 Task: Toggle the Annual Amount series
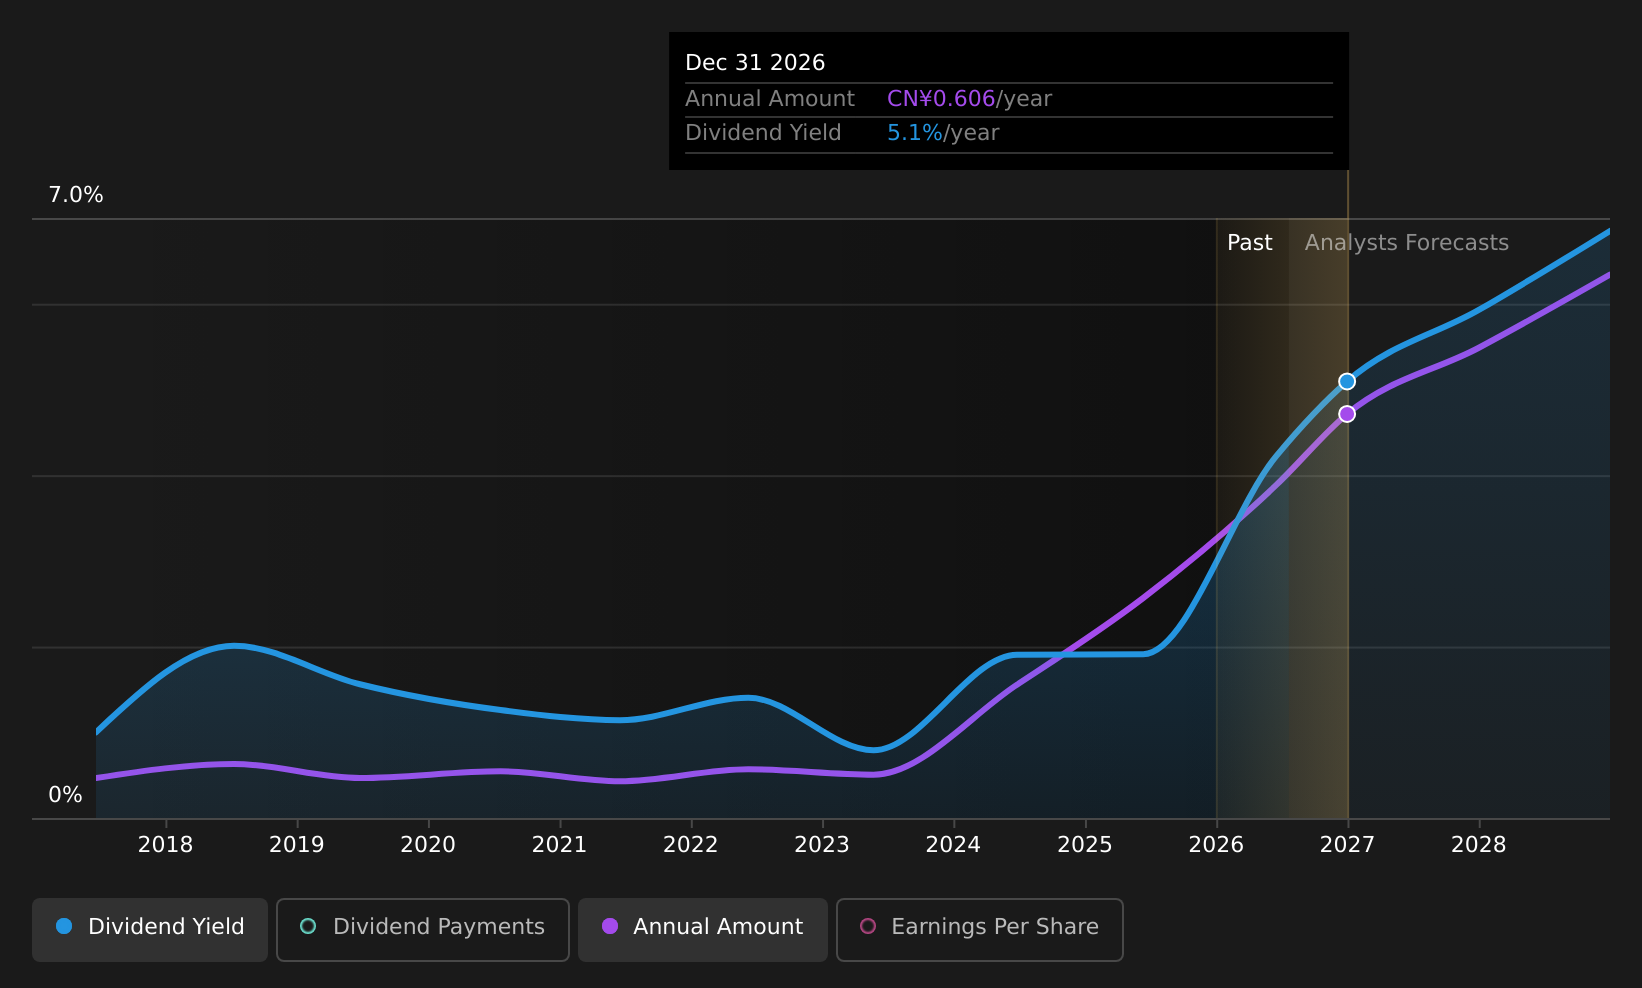(703, 930)
